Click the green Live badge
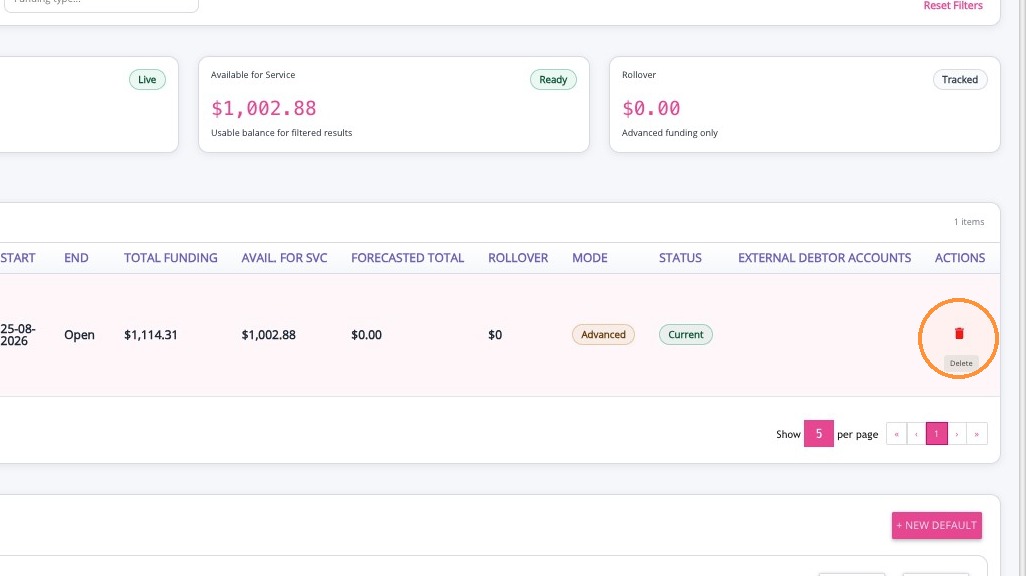This screenshot has height=576, width=1033. (147, 80)
